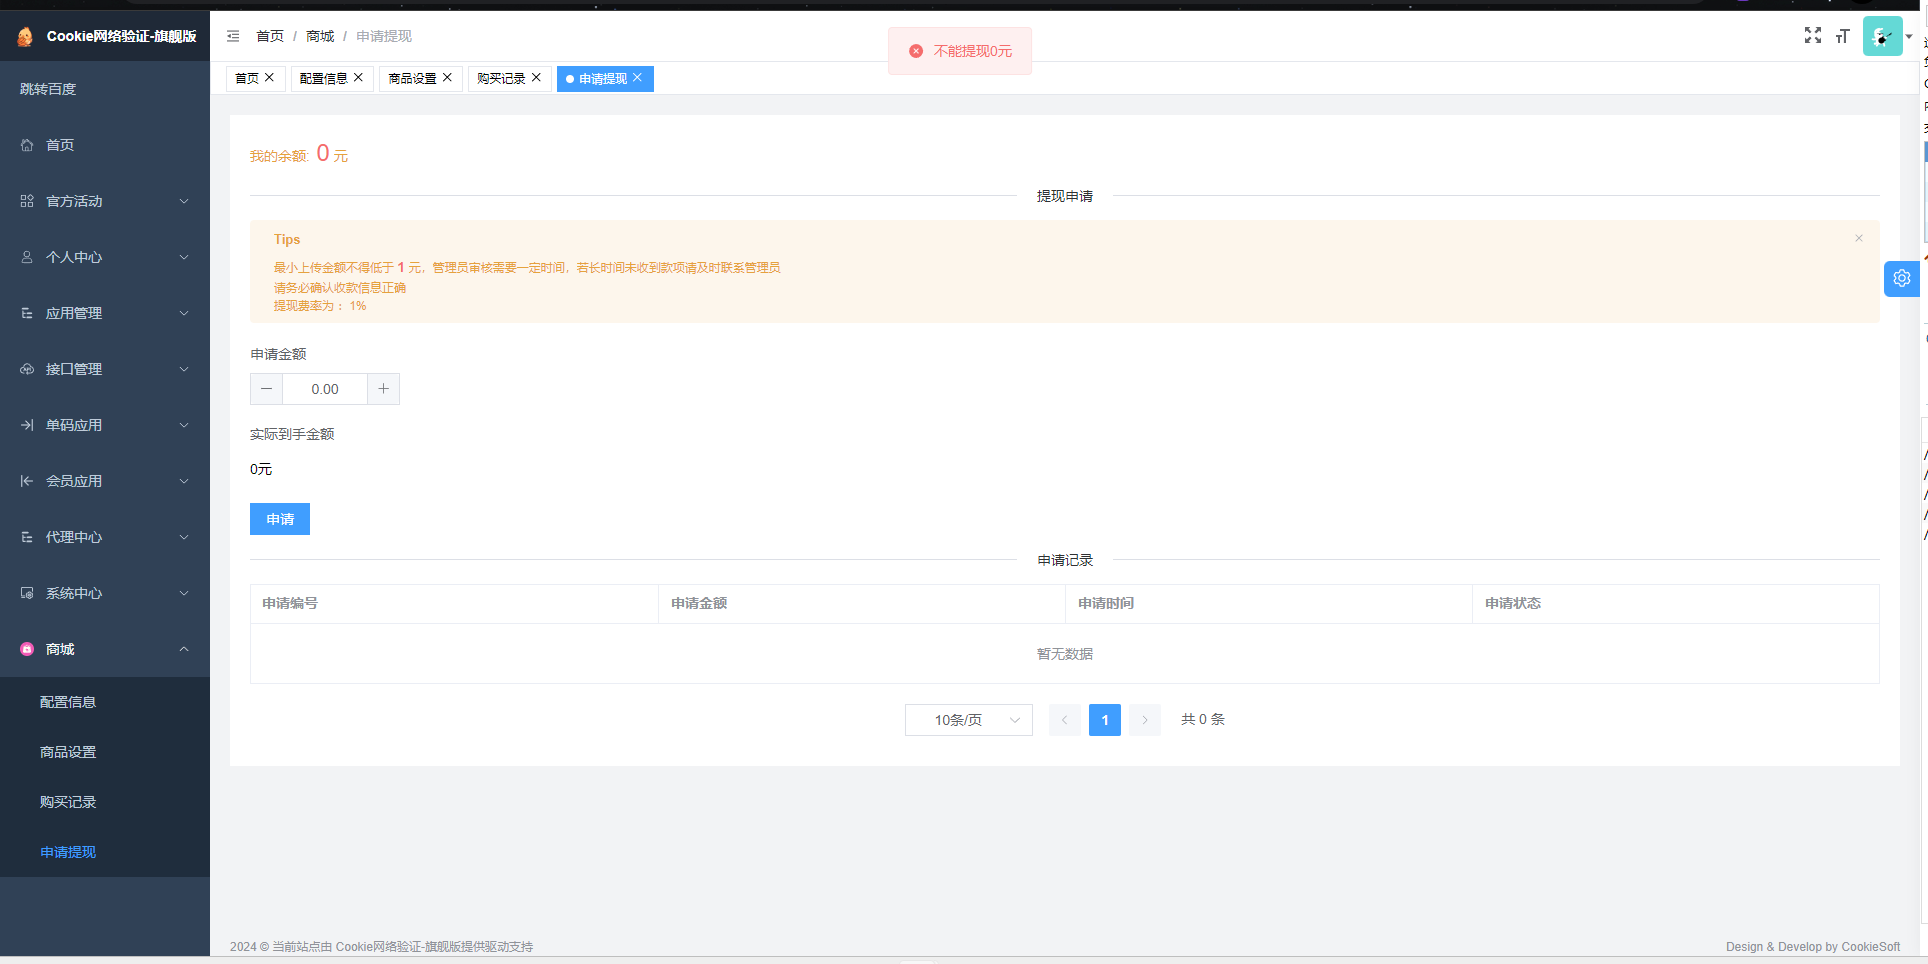Click the 暂无数据 empty table text
Image resolution: width=1928 pixels, height=964 pixels.
(1065, 654)
